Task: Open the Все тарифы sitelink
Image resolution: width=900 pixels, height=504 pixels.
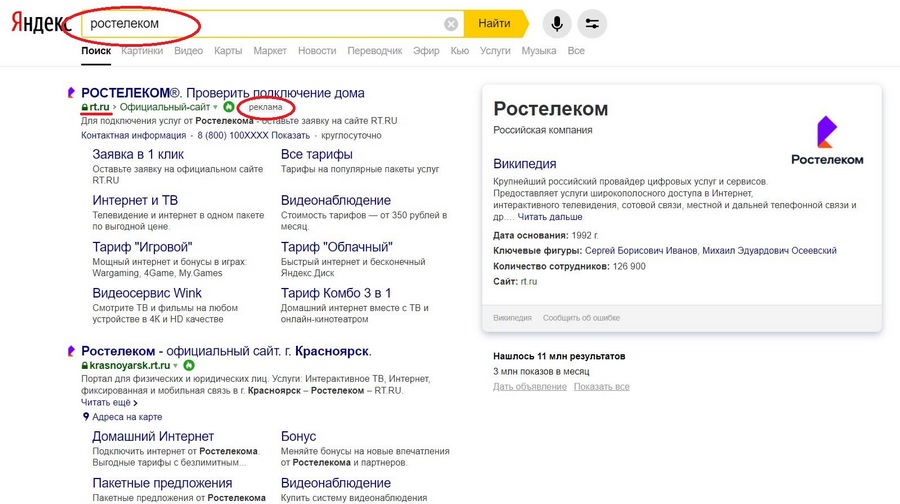Action: (x=316, y=154)
